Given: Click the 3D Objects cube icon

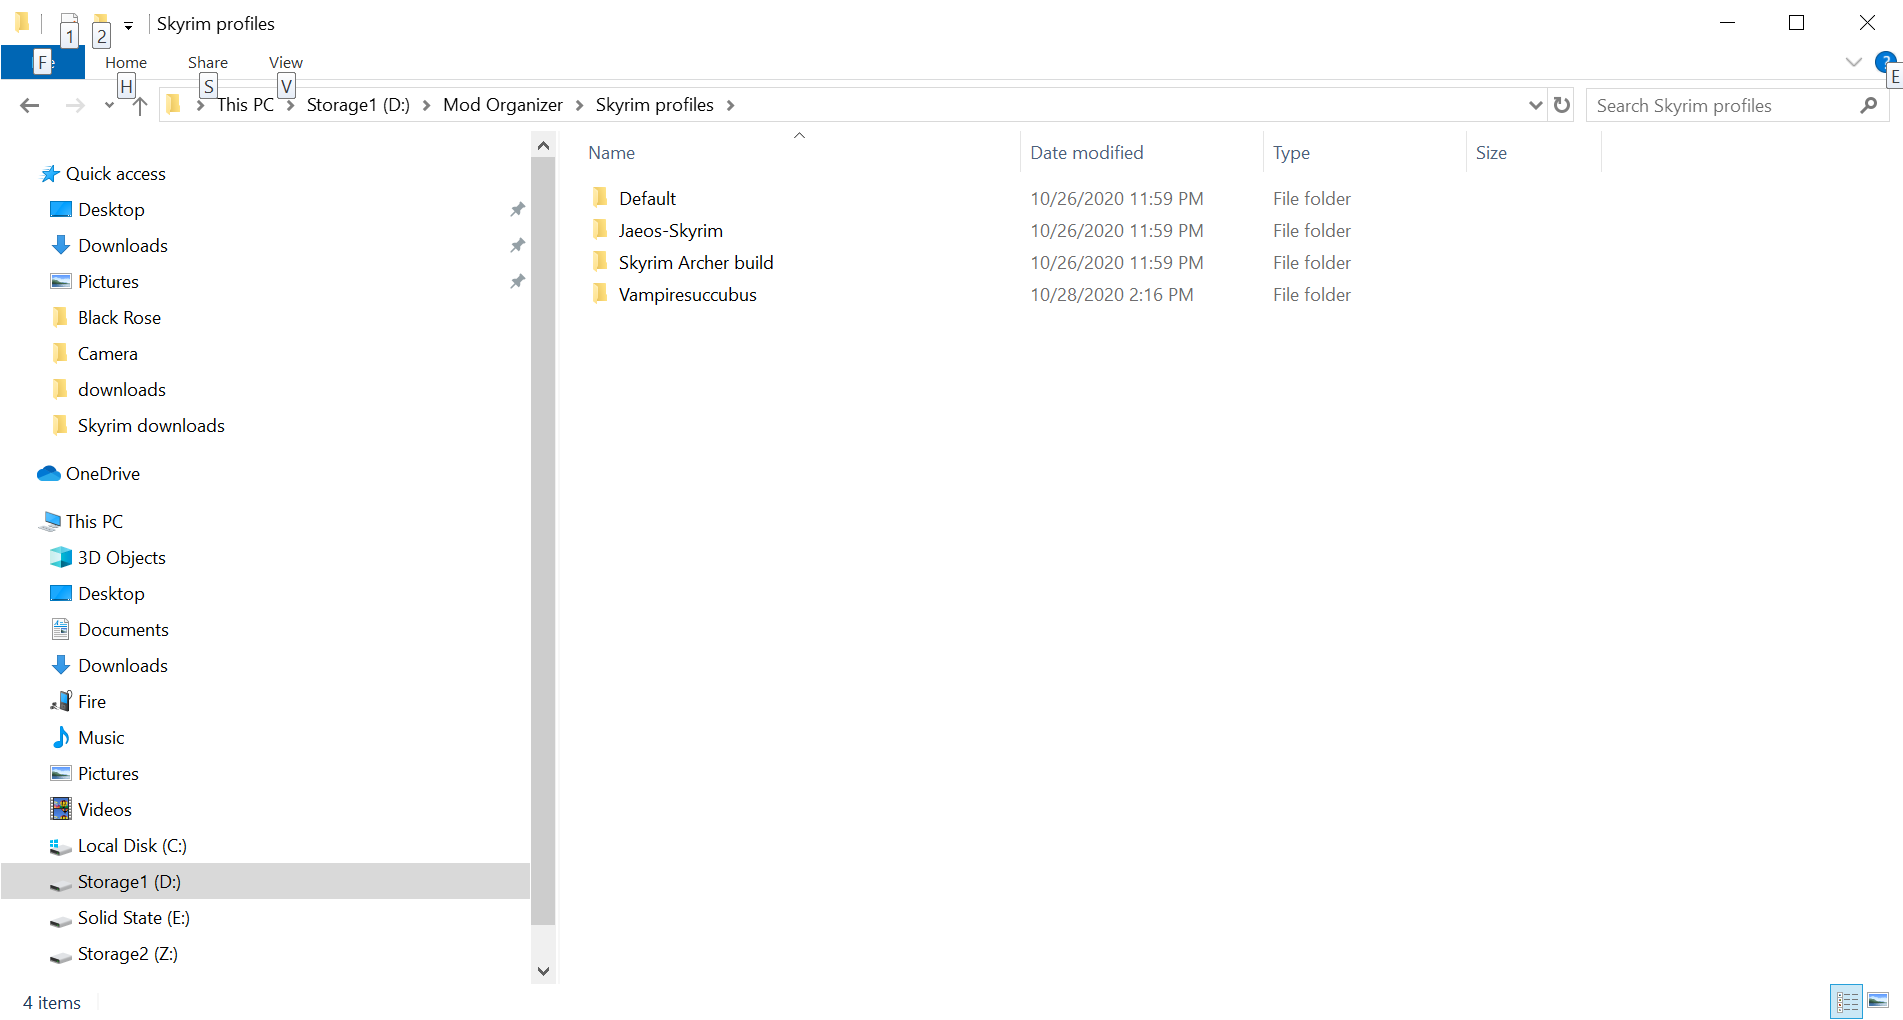Looking at the screenshot, I should coord(61,557).
